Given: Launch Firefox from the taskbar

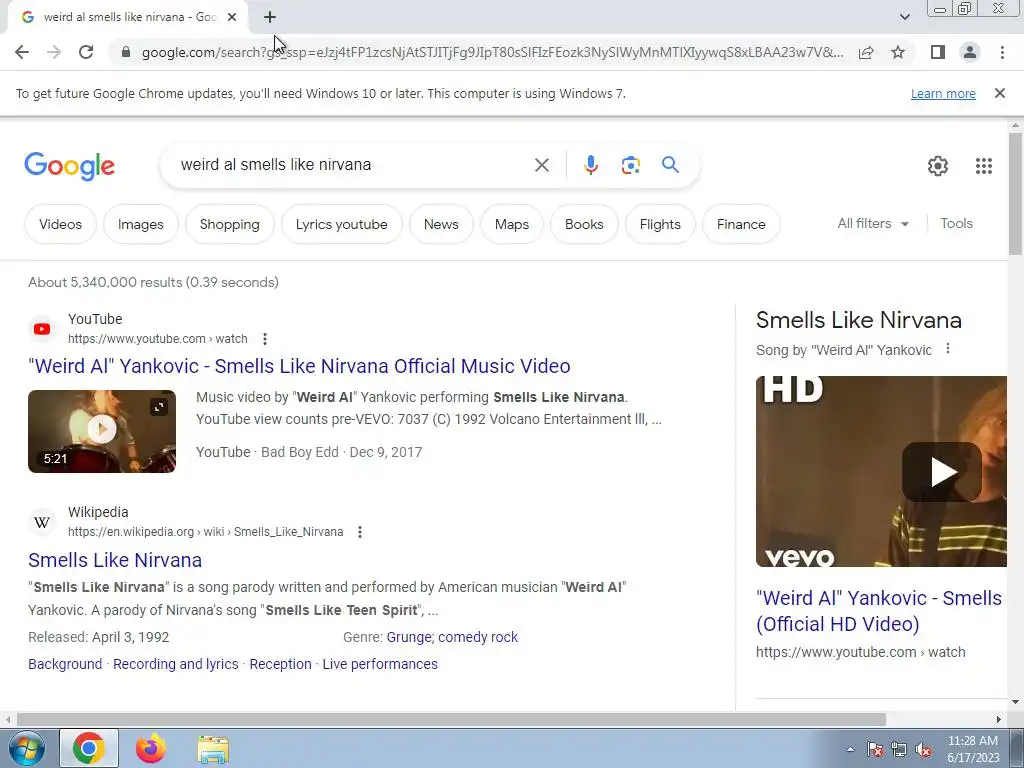Looking at the screenshot, I should point(151,748).
